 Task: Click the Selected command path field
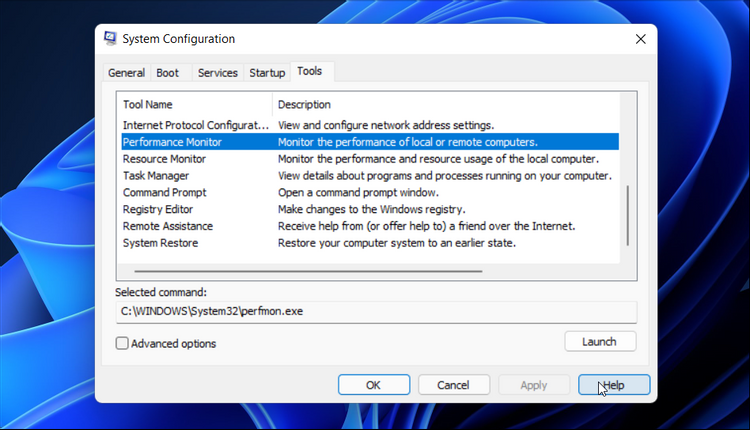click(375, 312)
